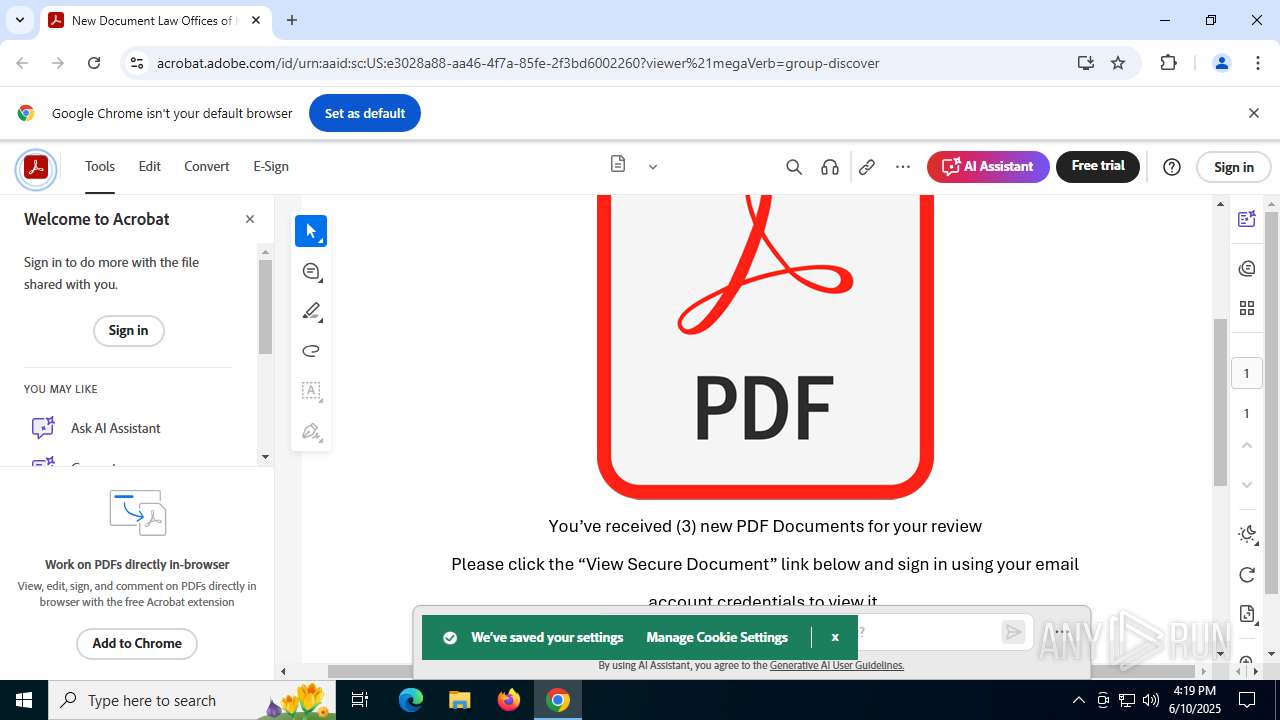Open the Edit menu

[x=150, y=167]
